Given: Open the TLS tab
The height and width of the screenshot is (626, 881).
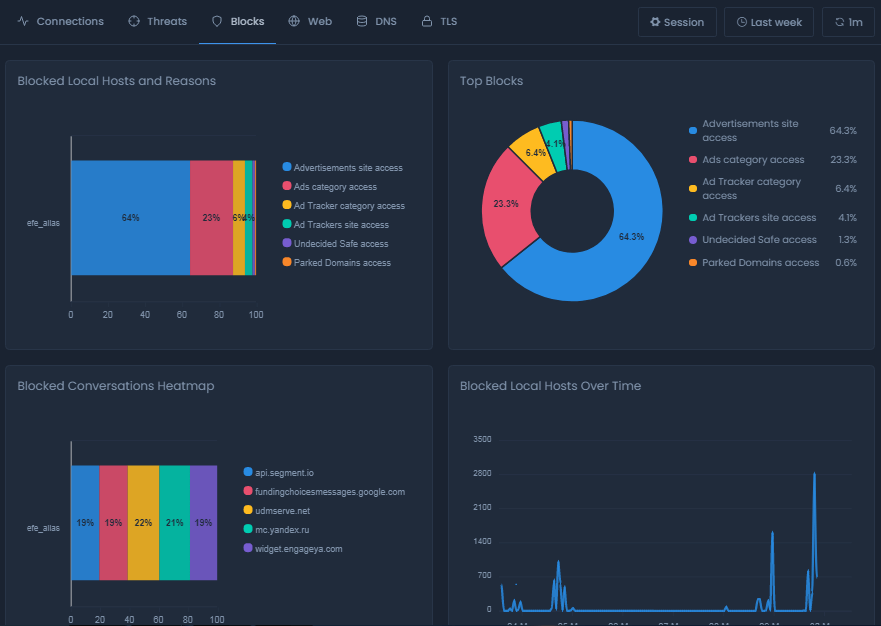Looking at the screenshot, I should (x=439, y=20).
